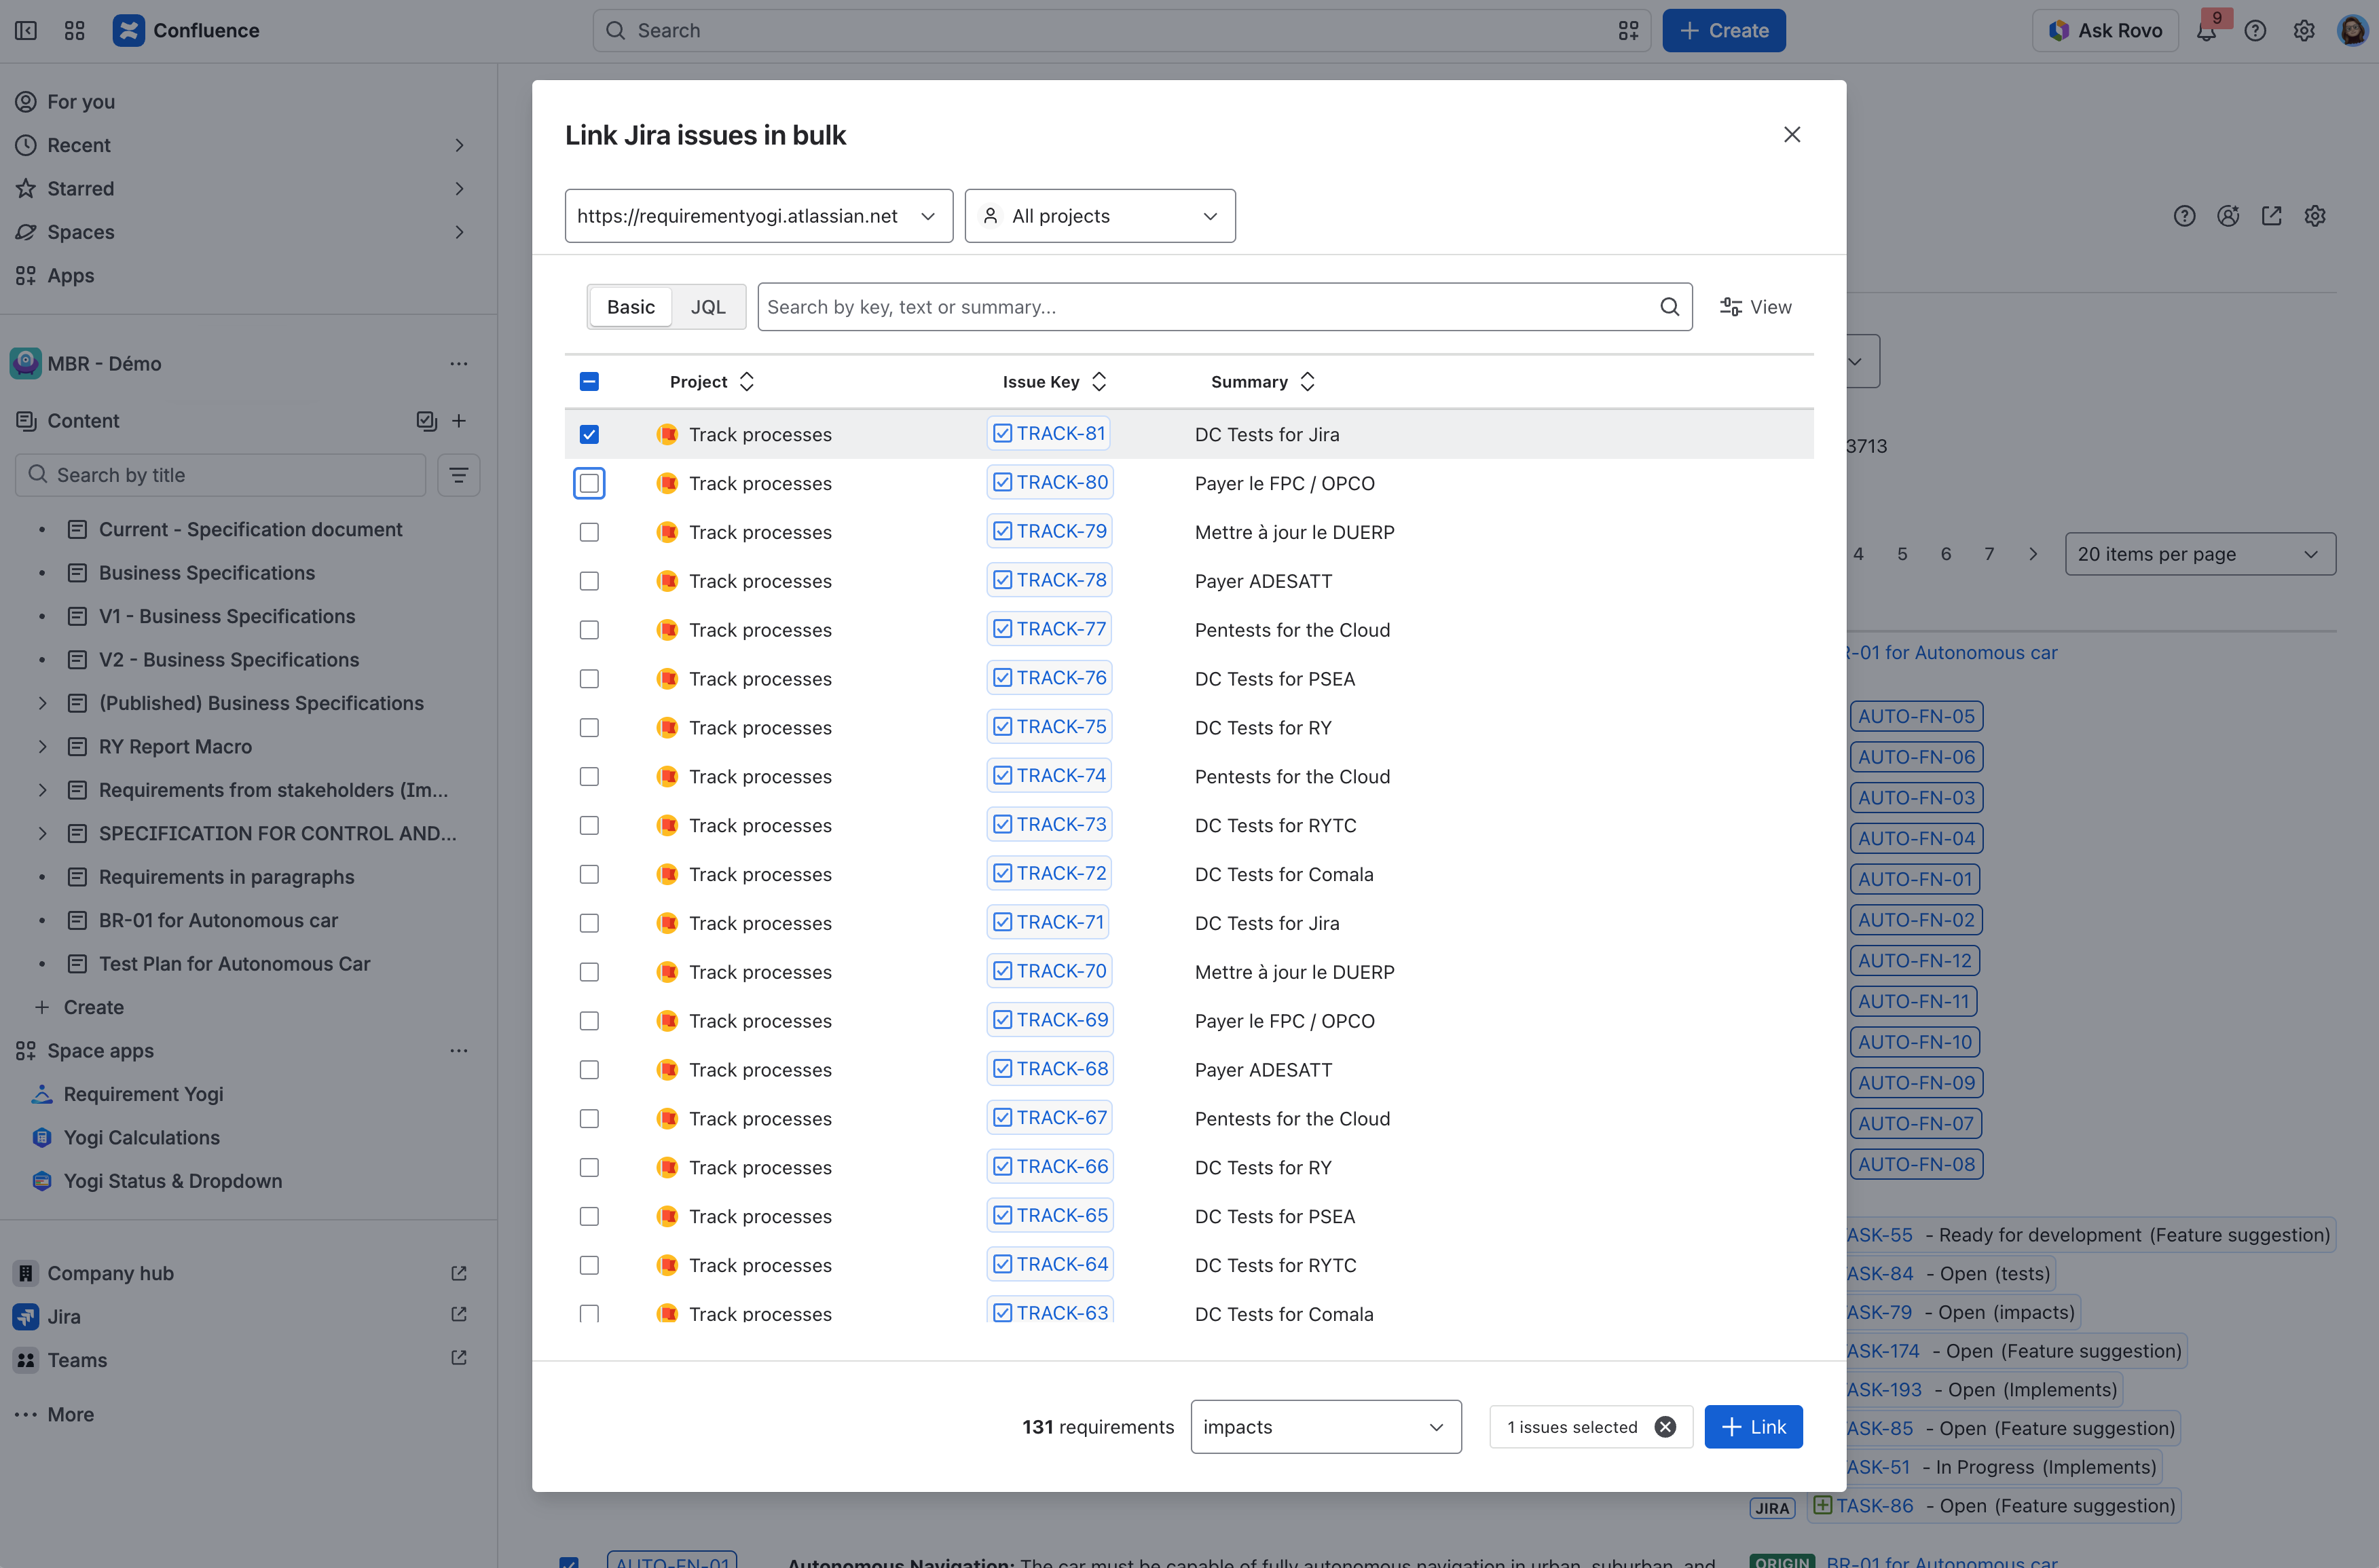The image size is (2379, 1568).
Task: Open Yogi Status & Dropdown app
Action: coord(172,1181)
